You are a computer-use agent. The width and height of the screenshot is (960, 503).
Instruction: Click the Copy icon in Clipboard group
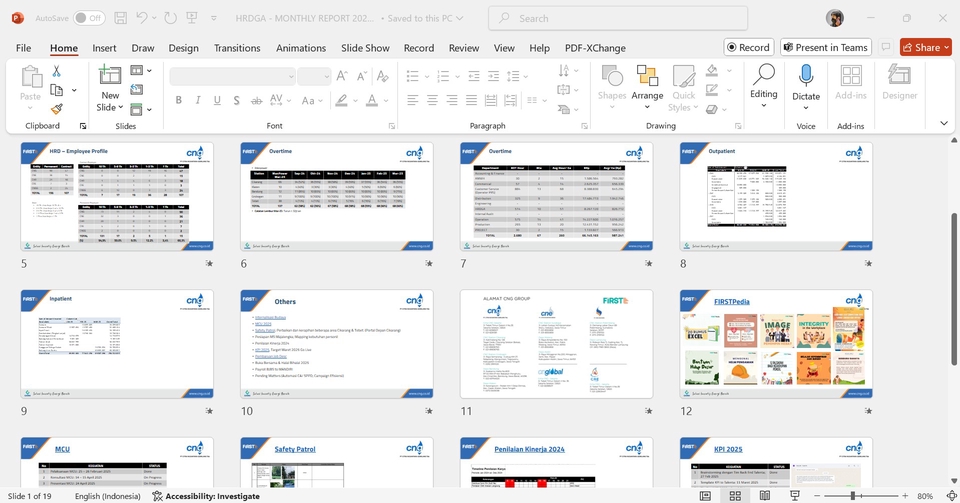click(56, 90)
